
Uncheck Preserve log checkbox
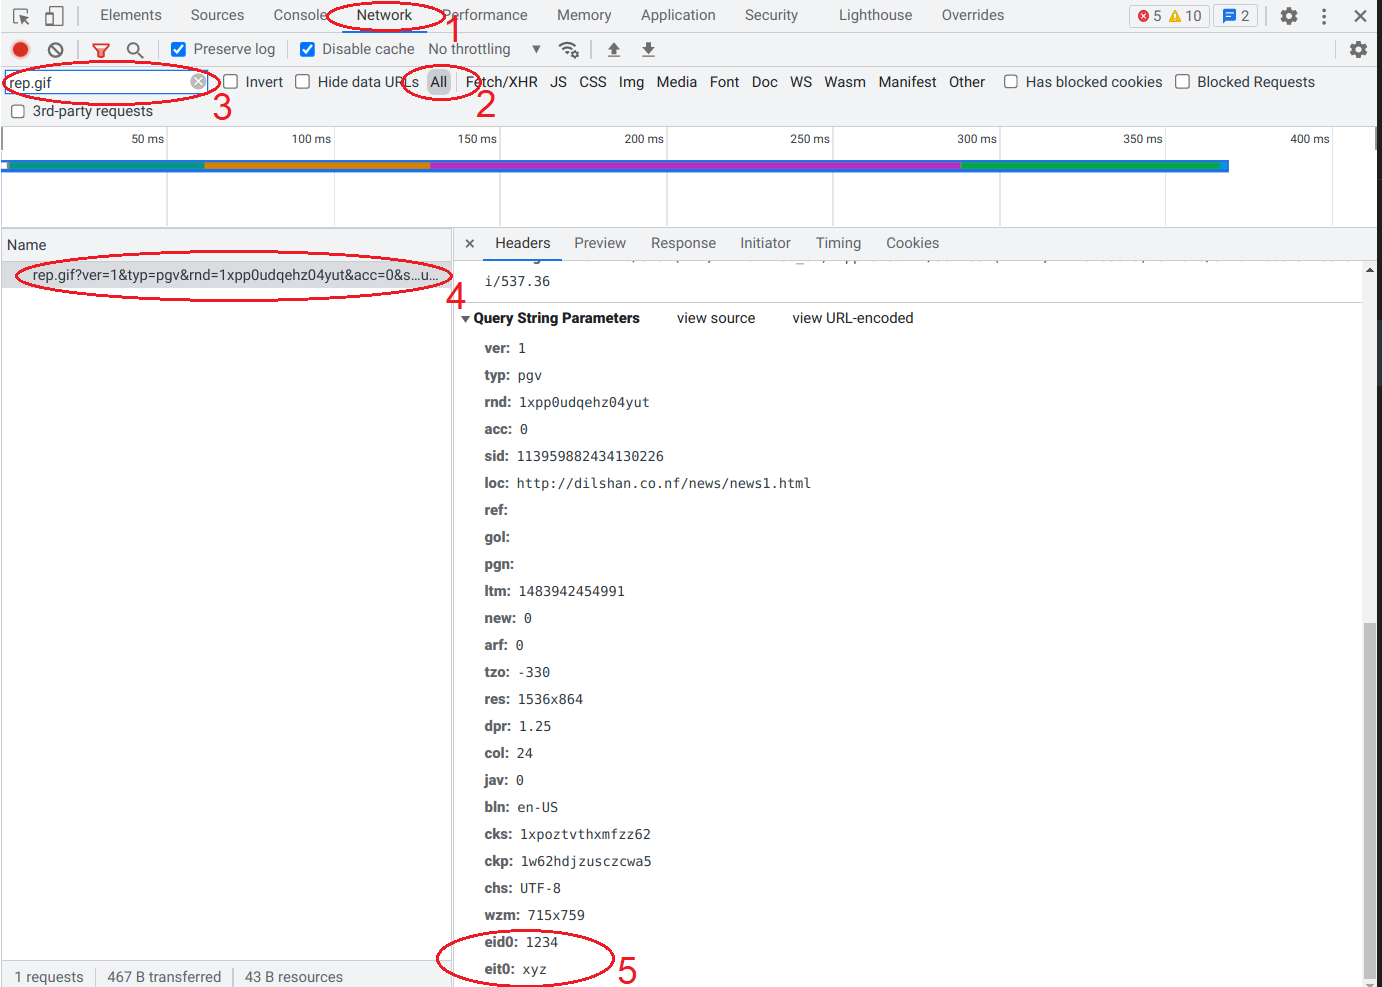tap(178, 49)
